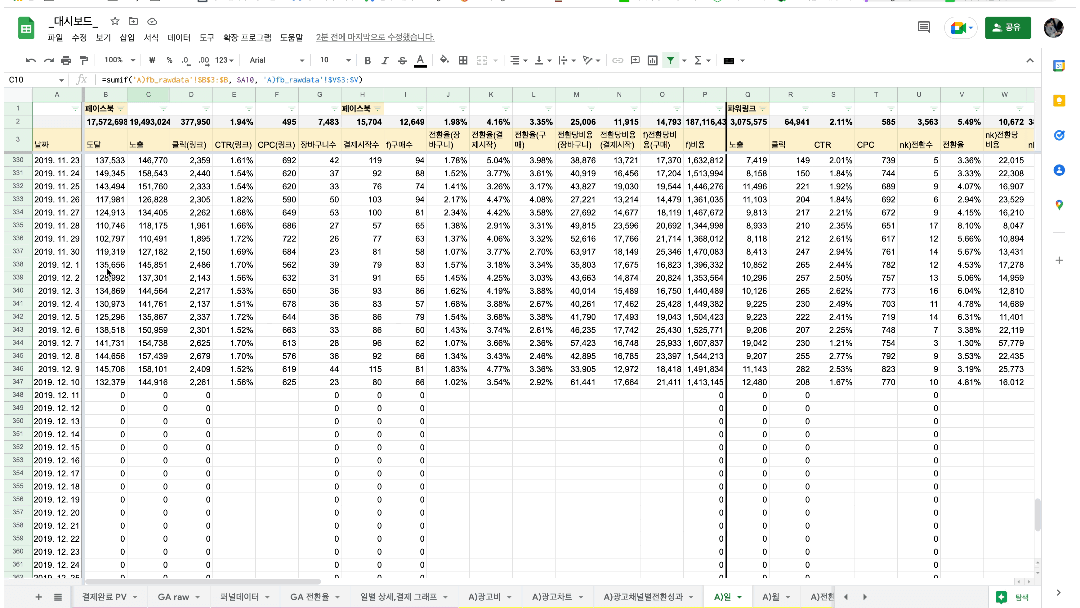The image size is (1080, 608).
Task: Insert a chart
Action: click(653, 61)
